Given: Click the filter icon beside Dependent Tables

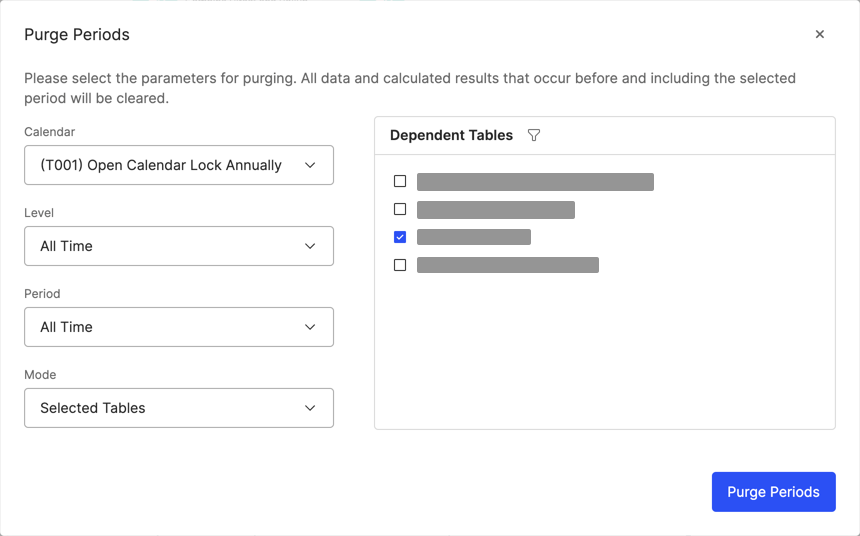Looking at the screenshot, I should 534,135.
